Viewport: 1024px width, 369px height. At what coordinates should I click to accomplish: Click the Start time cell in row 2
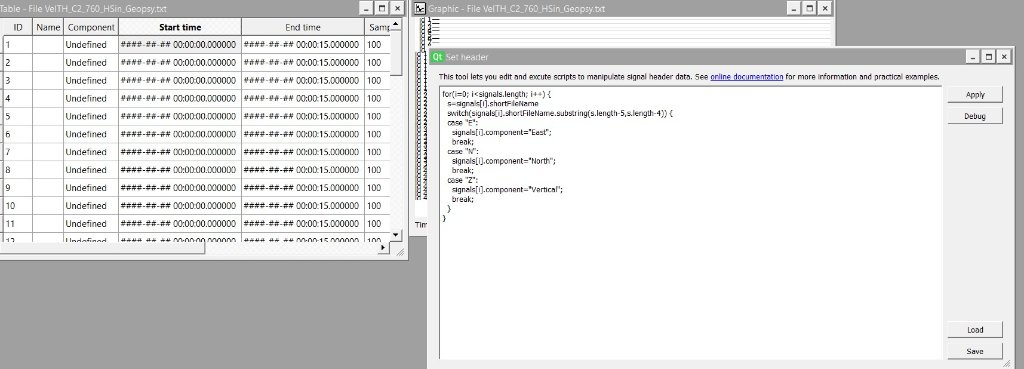180,63
